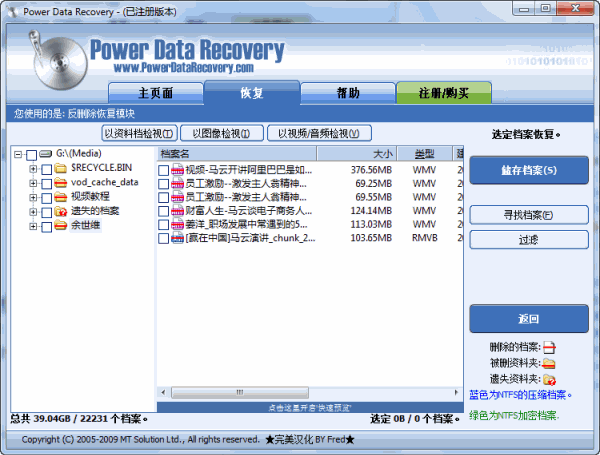Image resolution: width=600 pixels, height=455 pixels.
Task: Expand the 余世维 tree node
Action: [33, 226]
